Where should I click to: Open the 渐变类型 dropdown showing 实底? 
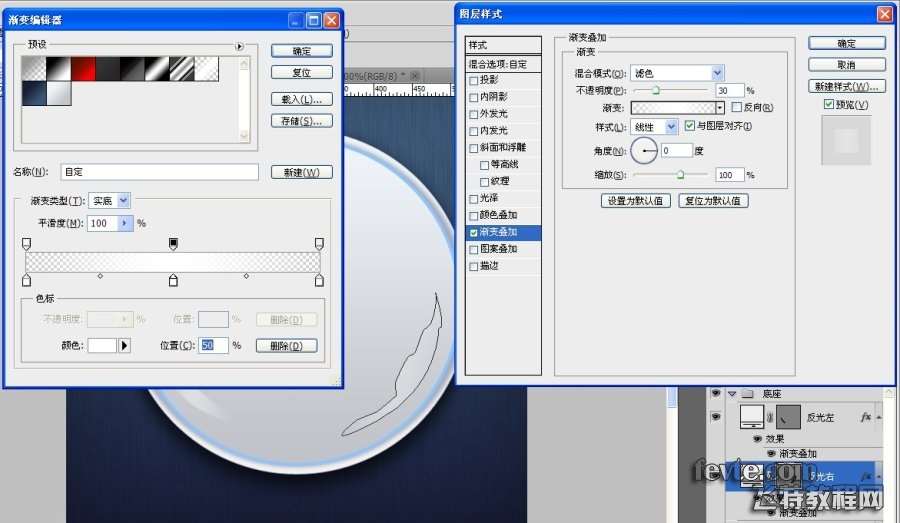click(123, 200)
